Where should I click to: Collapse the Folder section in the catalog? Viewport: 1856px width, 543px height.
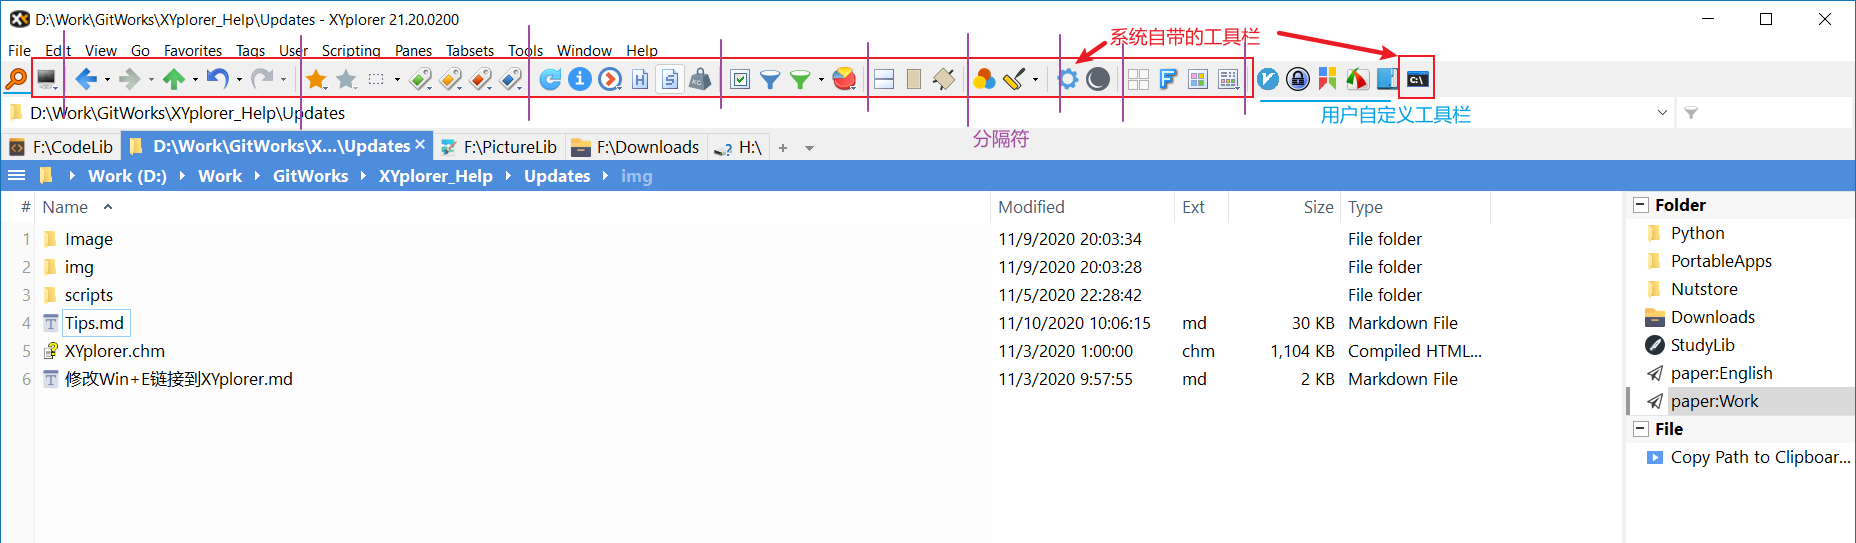[1640, 205]
